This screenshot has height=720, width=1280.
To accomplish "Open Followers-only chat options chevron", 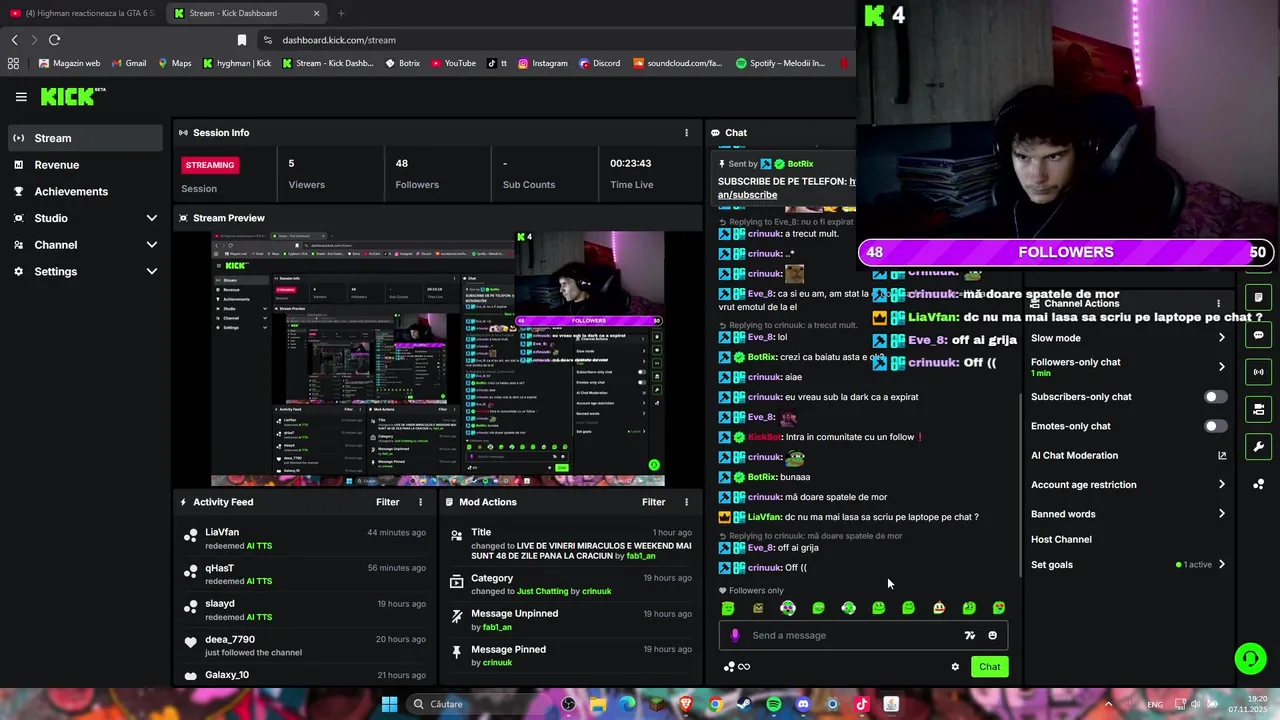I will coord(1221,367).
